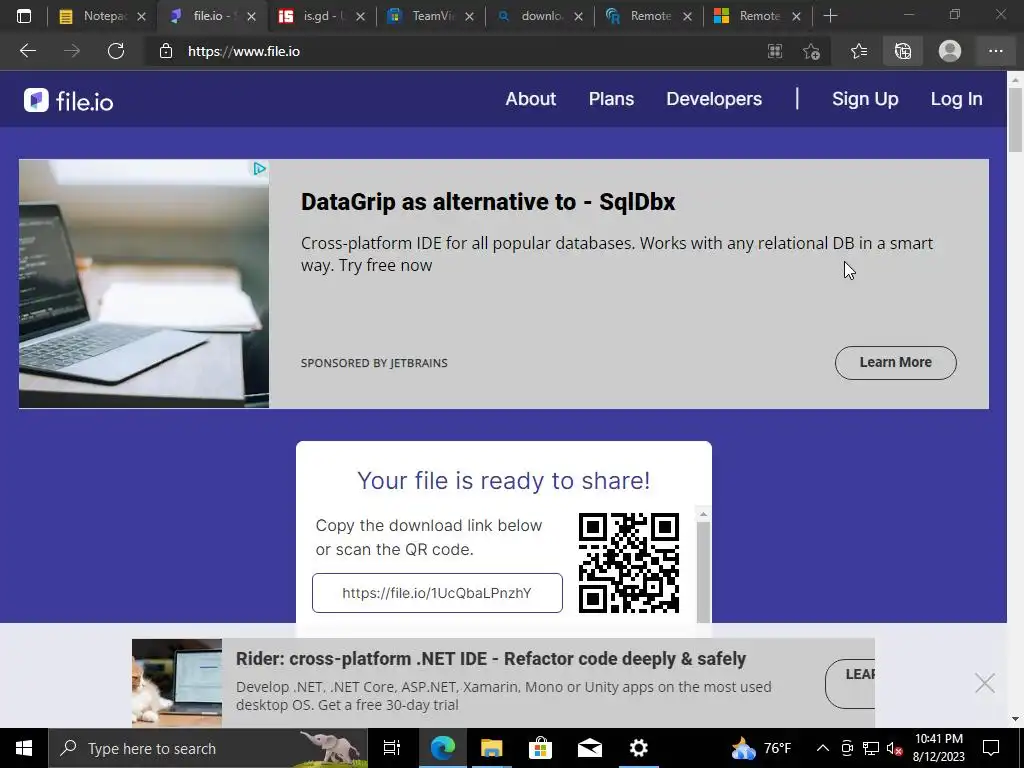This screenshot has width=1024, height=768.
Task: Click the Log In link
Action: [x=956, y=99]
